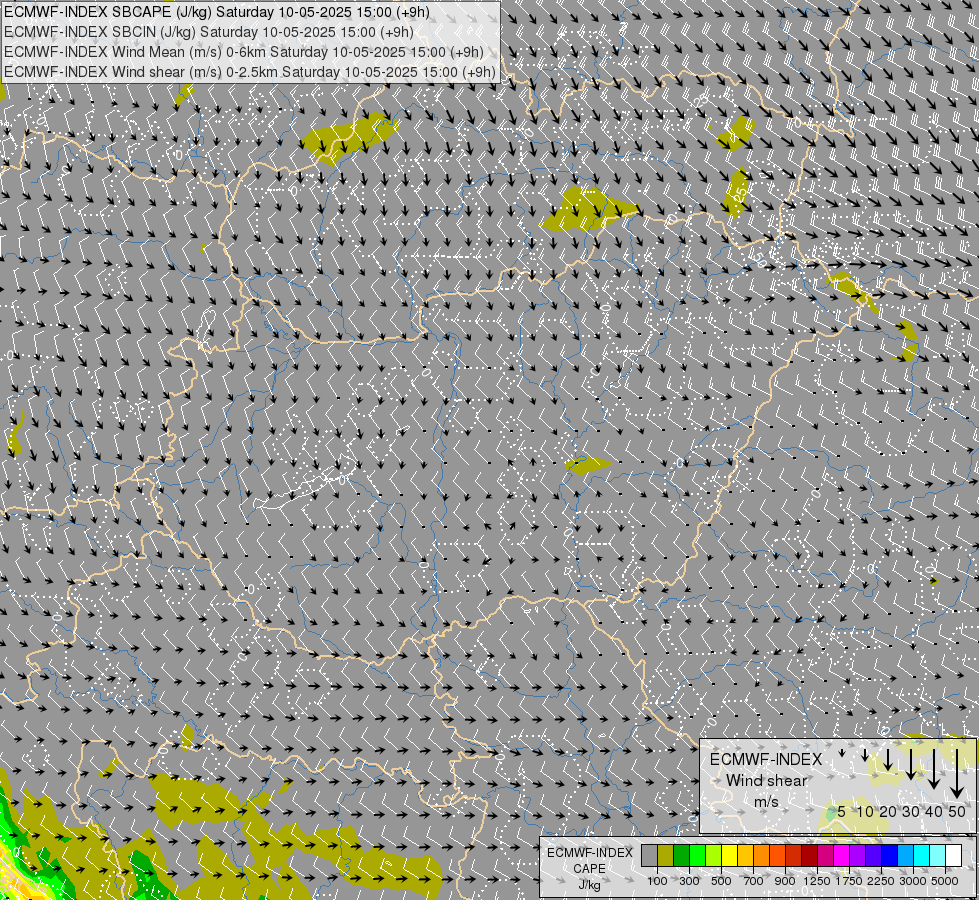The image size is (979, 900).
Task: Click the '100' tick label in the CAPE legend
Action: (657, 881)
